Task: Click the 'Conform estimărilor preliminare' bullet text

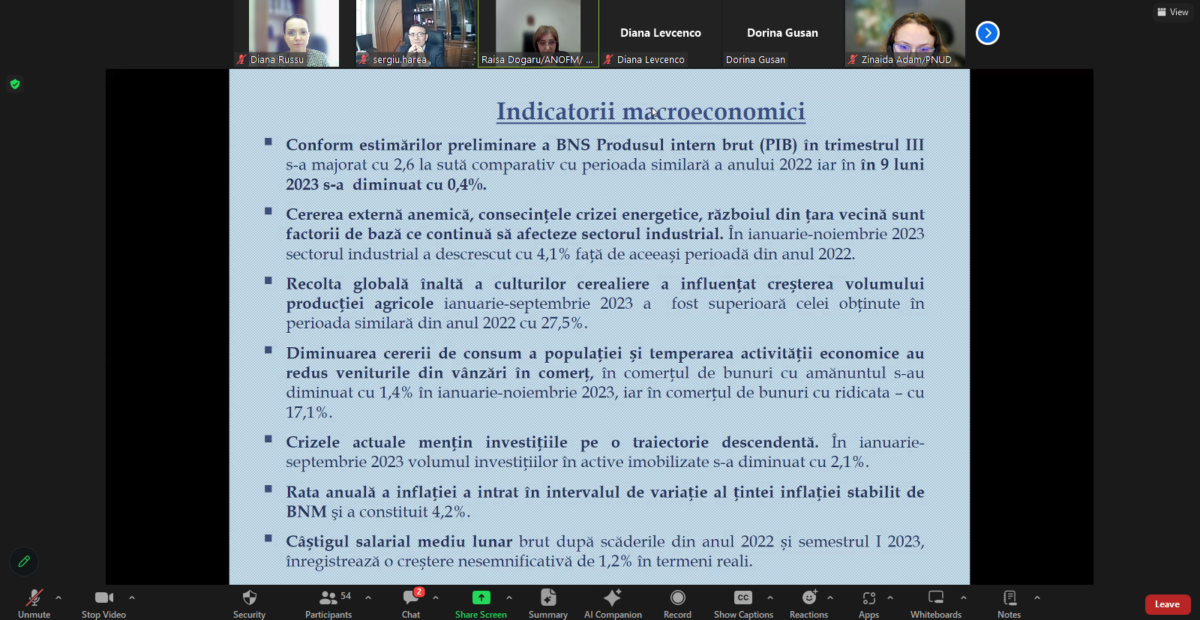Action: [x=604, y=164]
